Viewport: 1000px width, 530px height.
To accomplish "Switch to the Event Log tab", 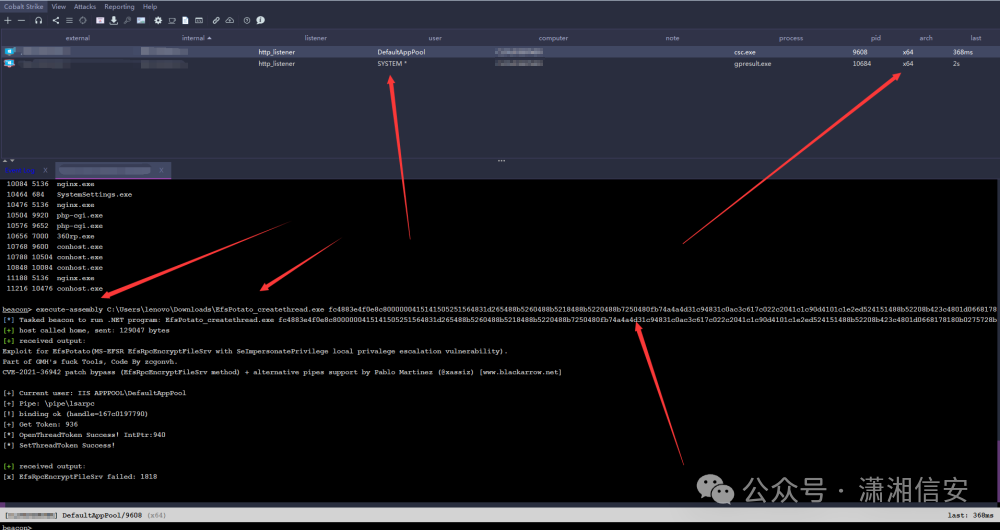I will tap(20, 170).
